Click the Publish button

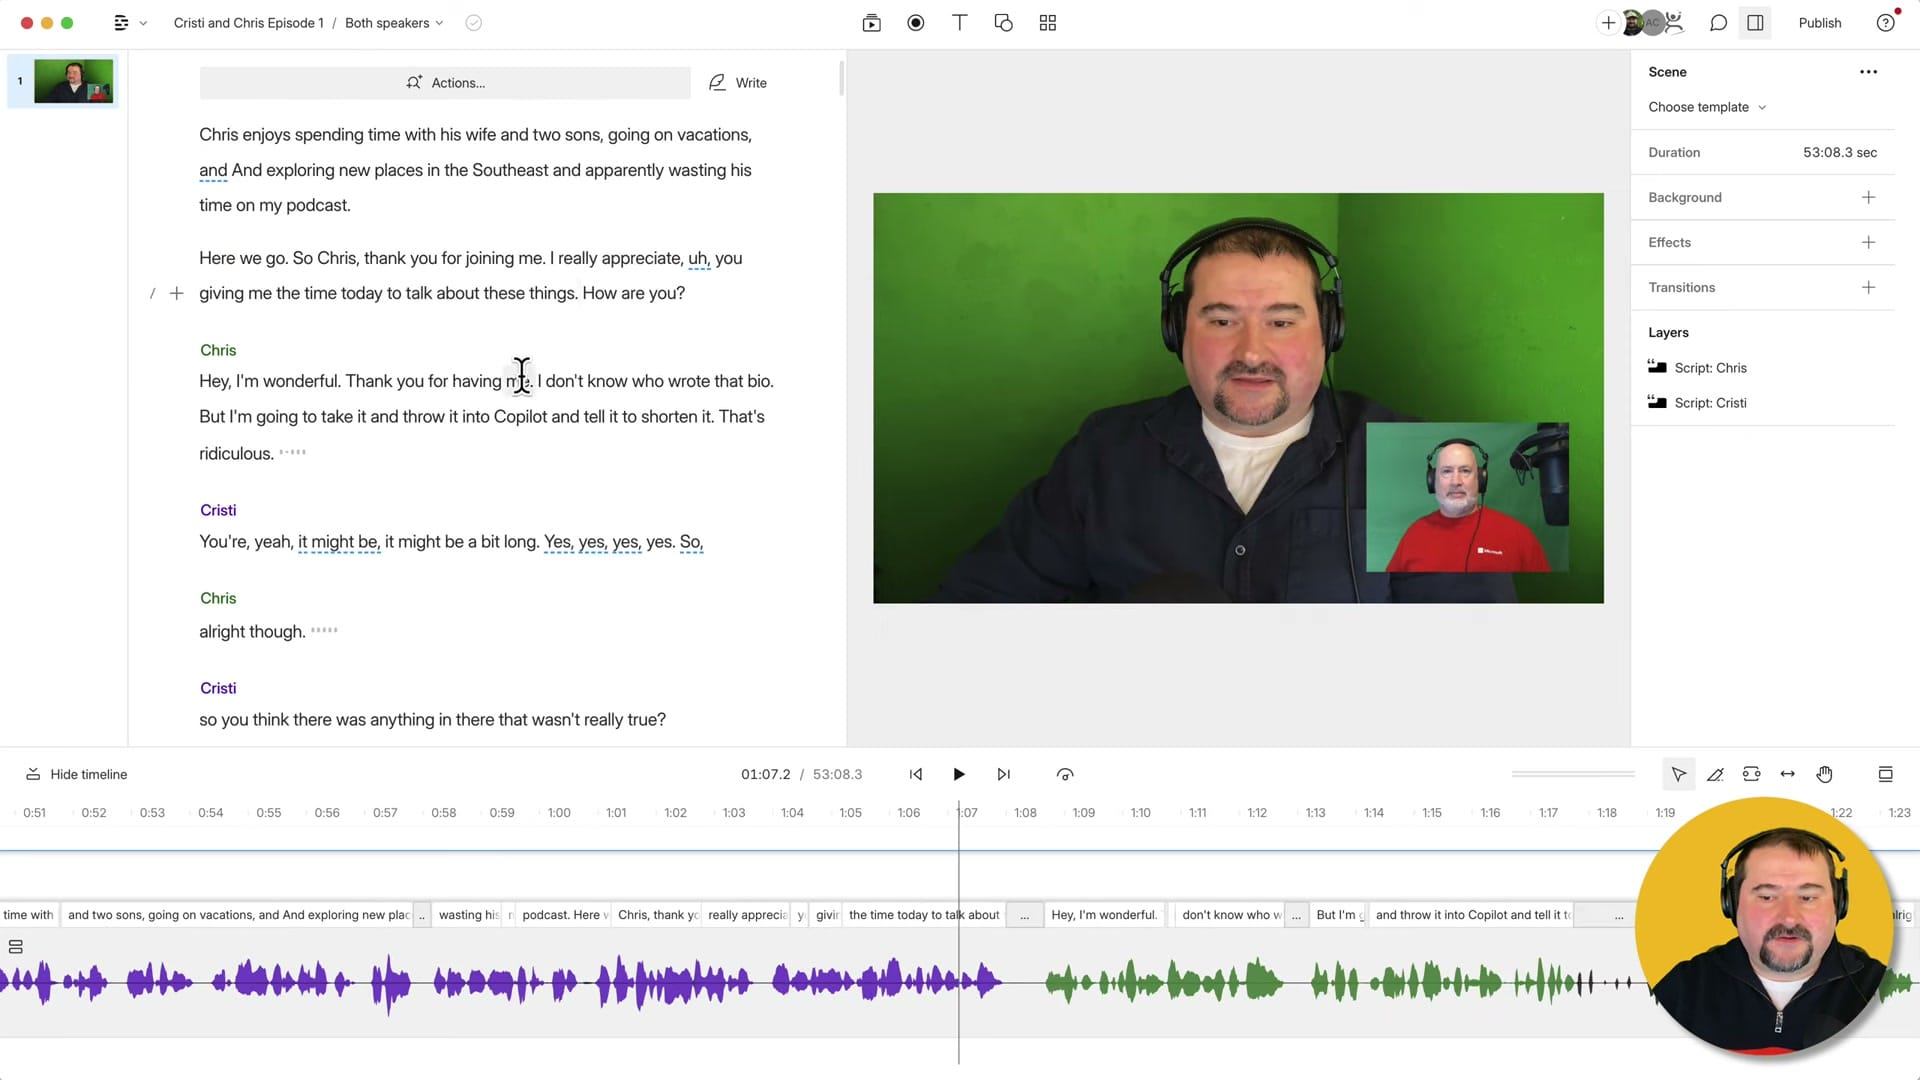click(1819, 22)
